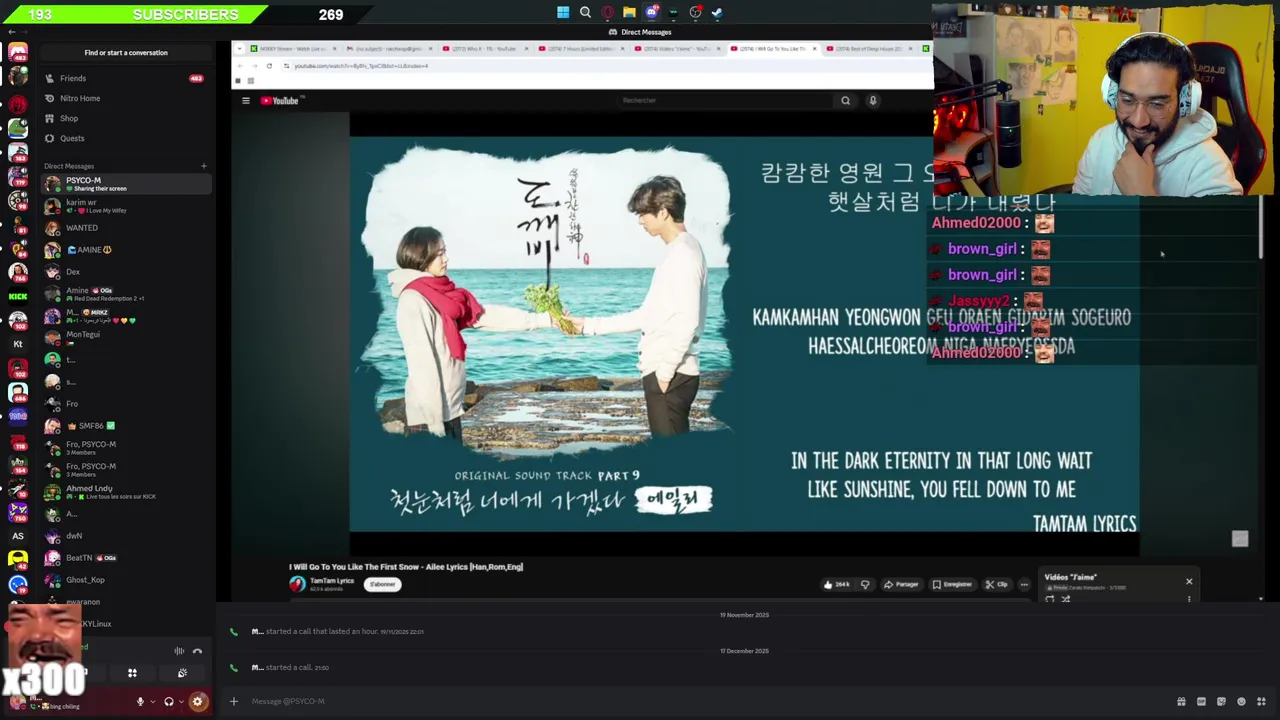Click the YouTube Rechercher search box
Viewport: 1280px width, 720px height.
coord(725,100)
